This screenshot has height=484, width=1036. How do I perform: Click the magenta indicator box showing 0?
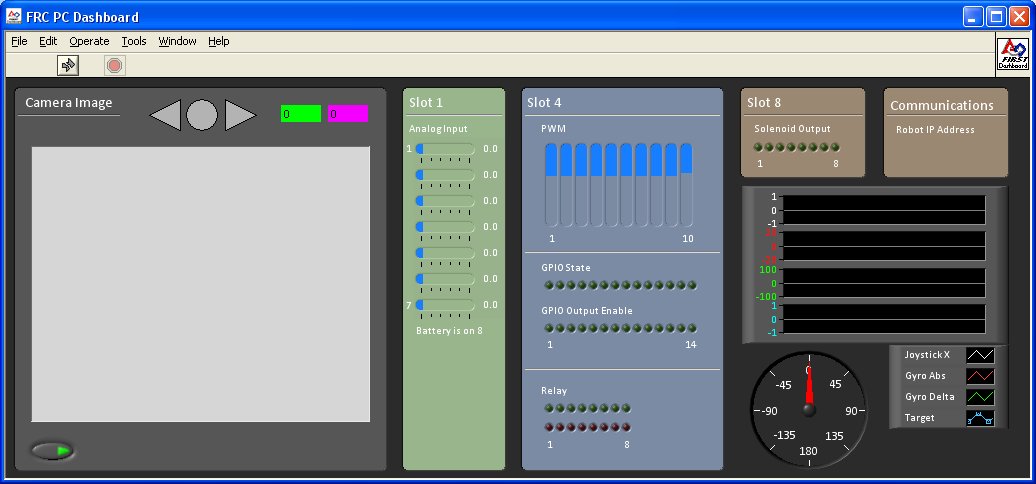[x=348, y=114]
